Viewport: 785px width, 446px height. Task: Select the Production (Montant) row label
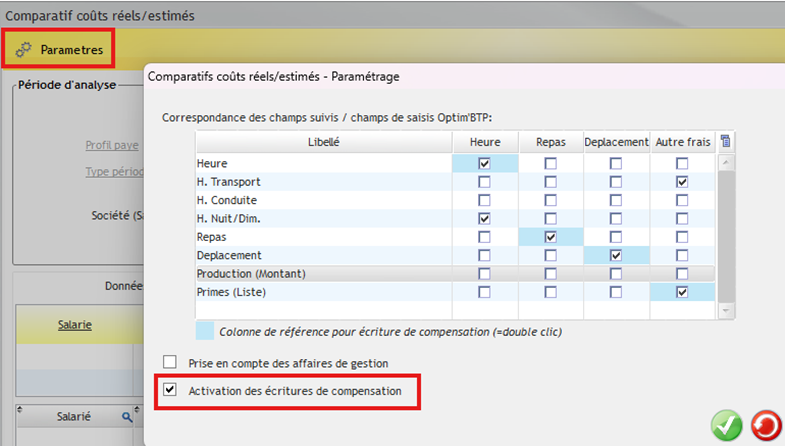[x=251, y=274]
